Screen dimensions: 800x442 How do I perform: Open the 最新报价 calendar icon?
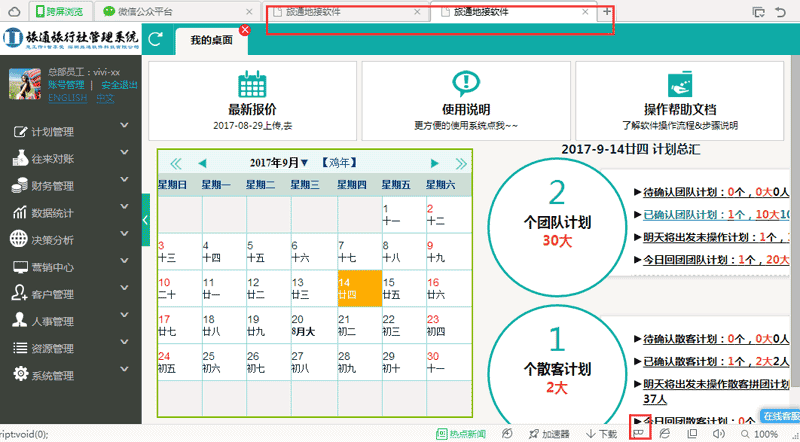point(252,84)
